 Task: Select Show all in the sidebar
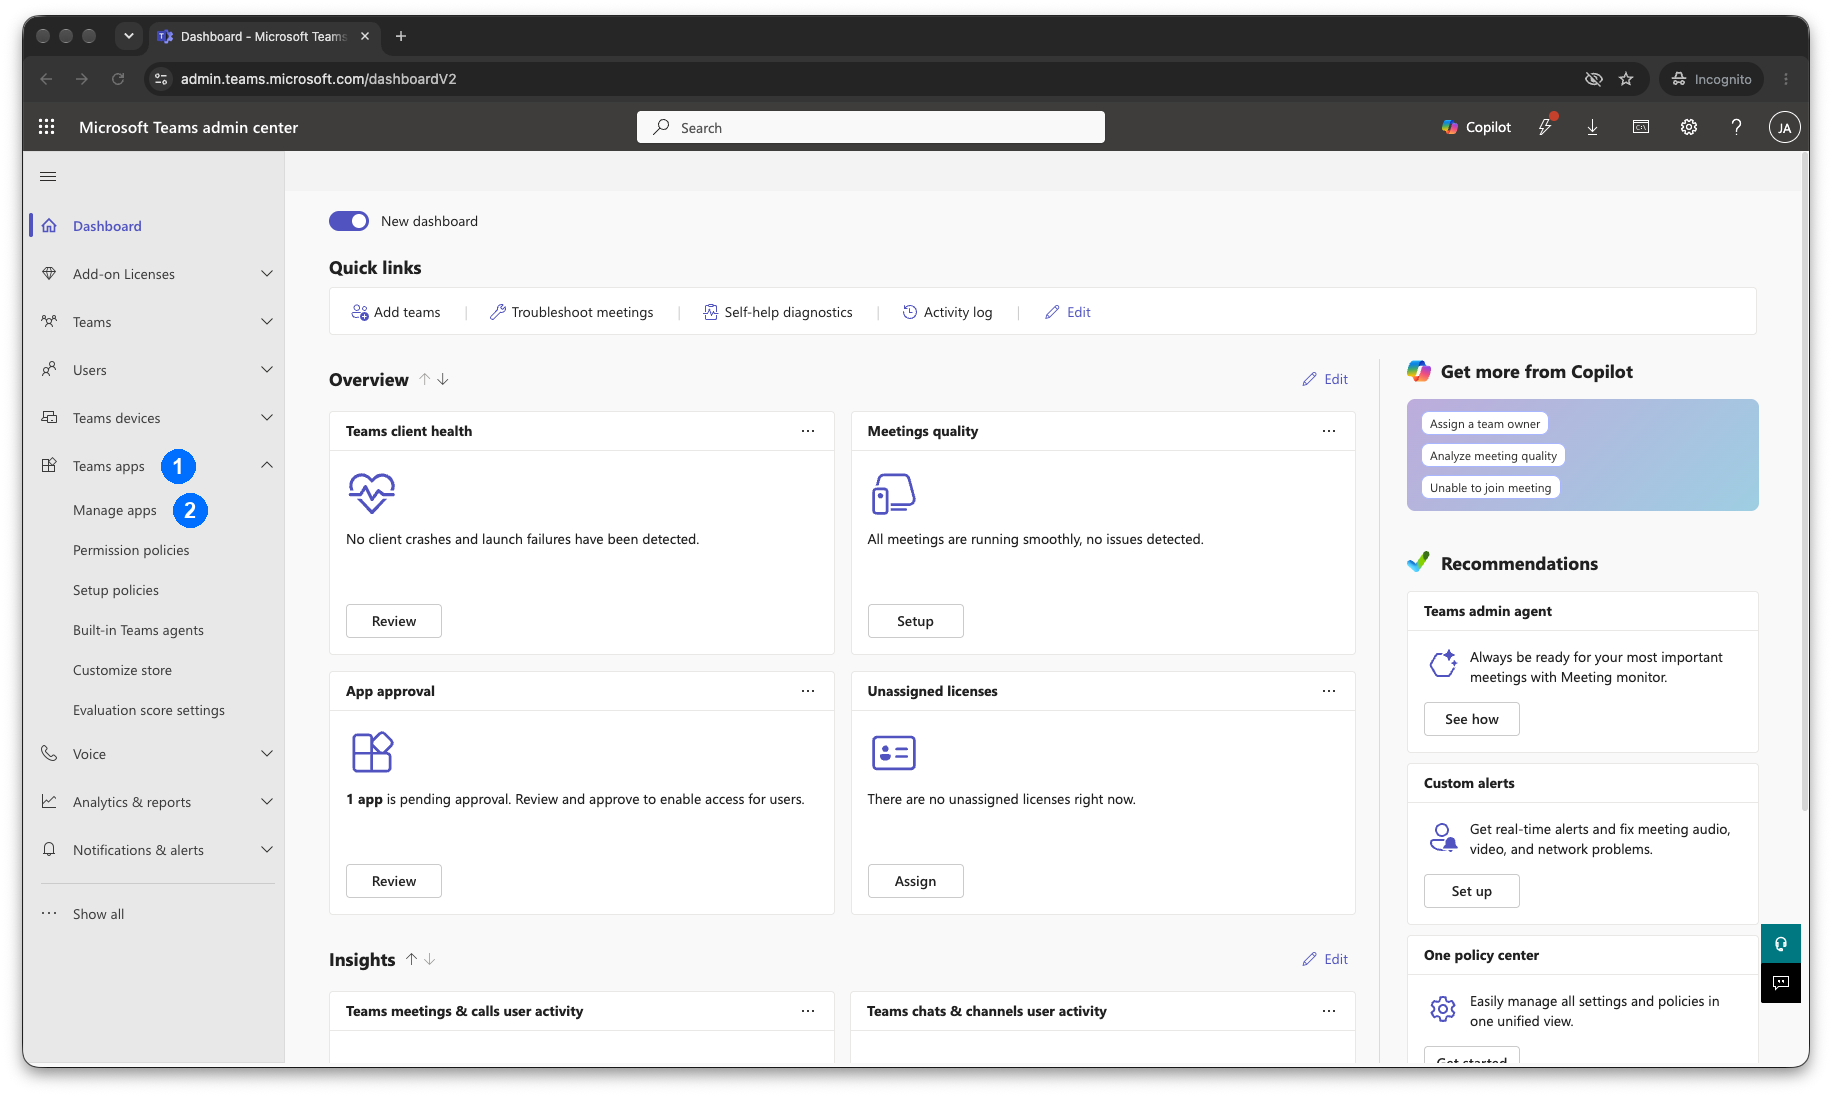click(x=98, y=914)
